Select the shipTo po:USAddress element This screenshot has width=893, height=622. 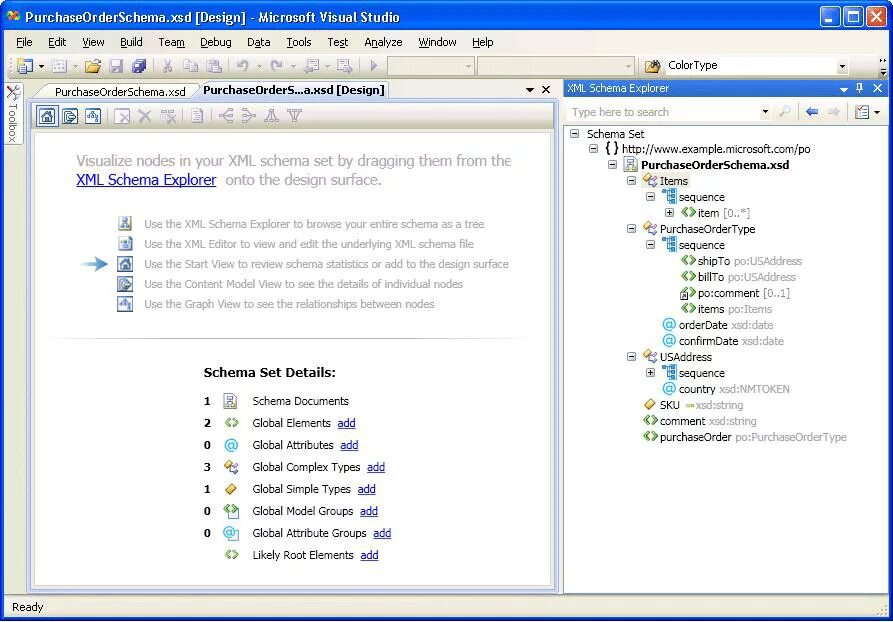click(x=742, y=261)
